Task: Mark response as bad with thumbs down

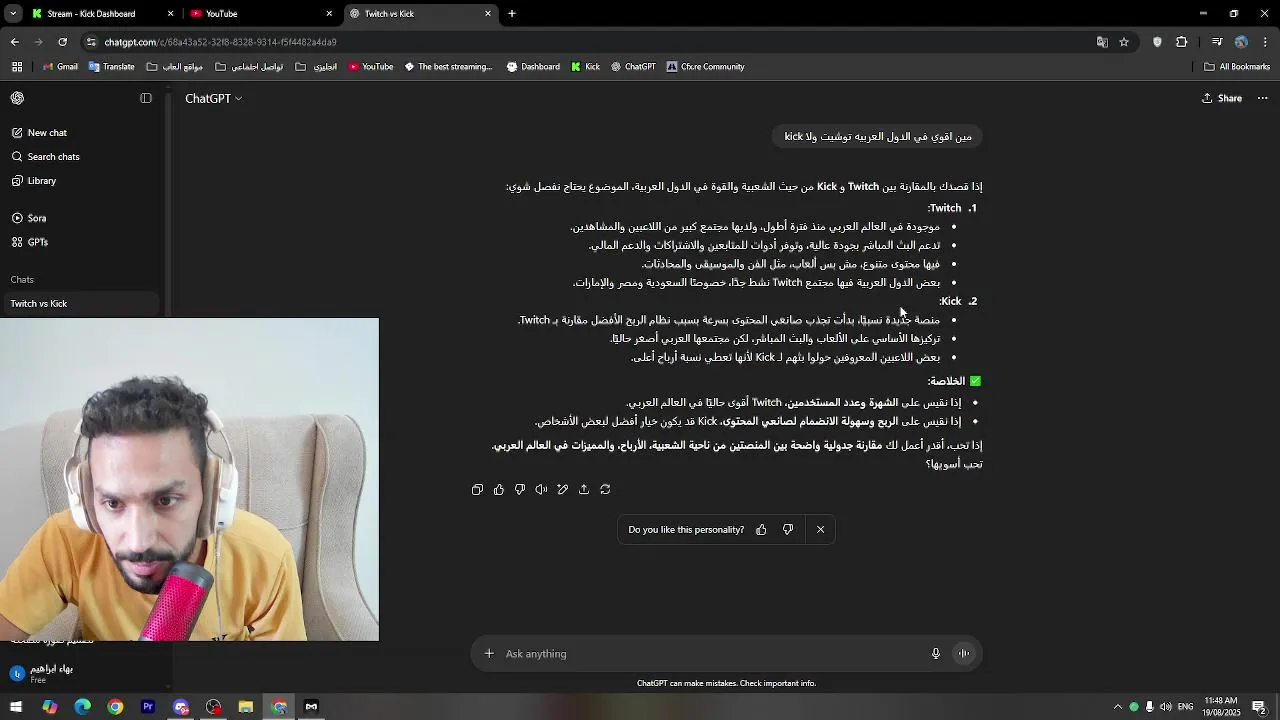Action: [520, 489]
